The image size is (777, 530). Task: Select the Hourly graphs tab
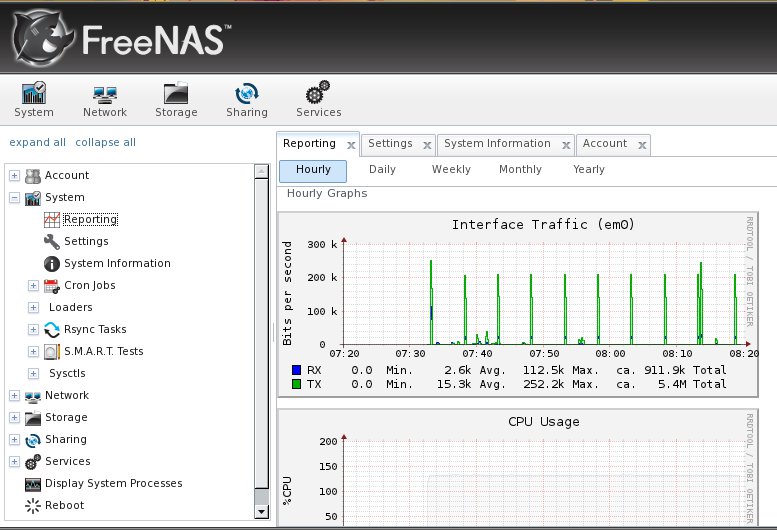313,170
